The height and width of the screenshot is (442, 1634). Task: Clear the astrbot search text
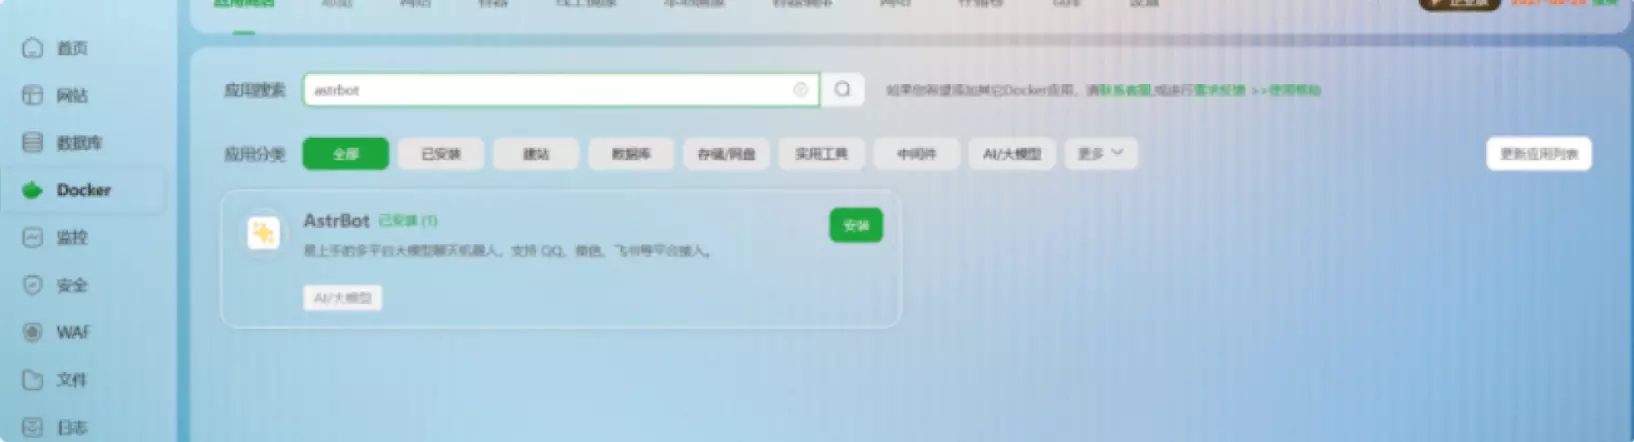pos(800,90)
